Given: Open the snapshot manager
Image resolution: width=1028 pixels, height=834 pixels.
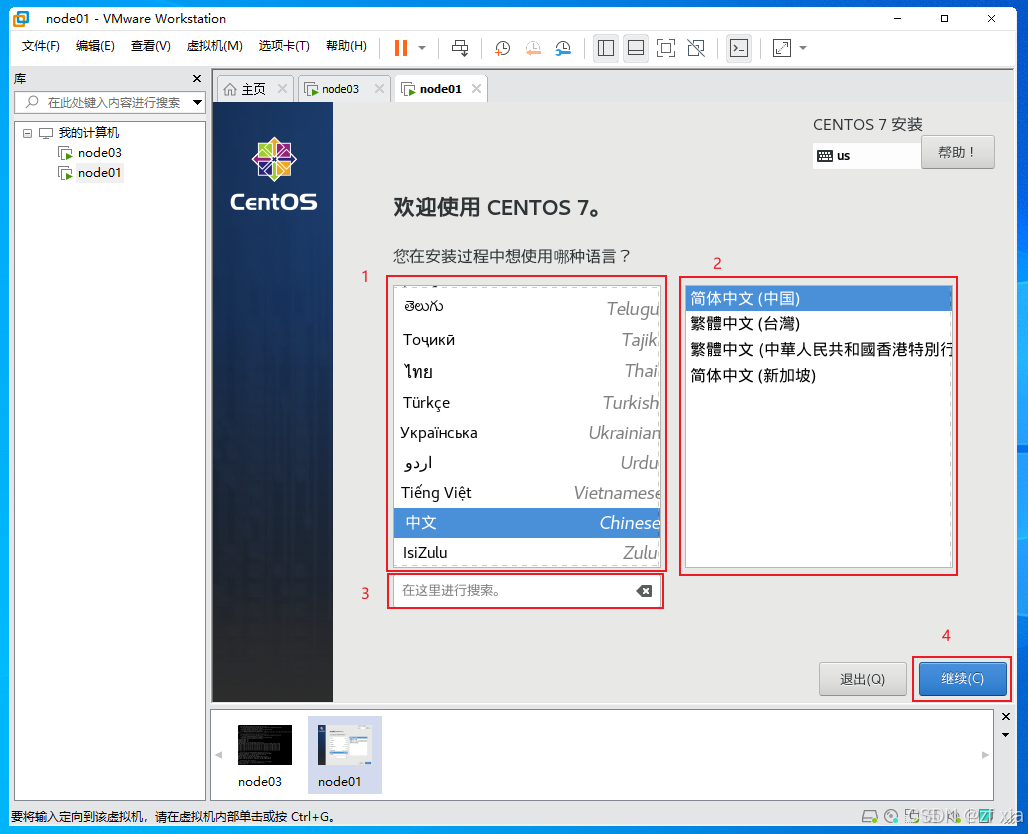Looking at the screenshot, I should point(563,48).
